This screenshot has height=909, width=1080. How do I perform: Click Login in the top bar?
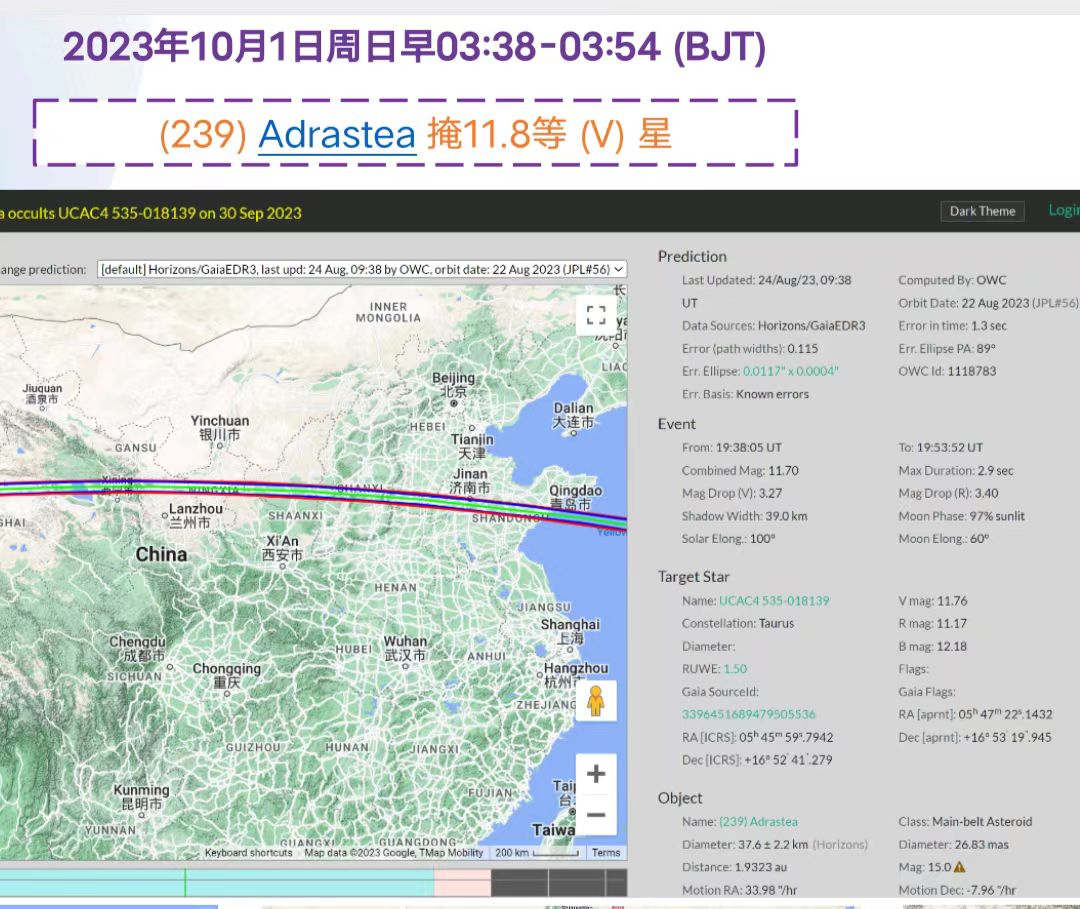coord(1063,210)
